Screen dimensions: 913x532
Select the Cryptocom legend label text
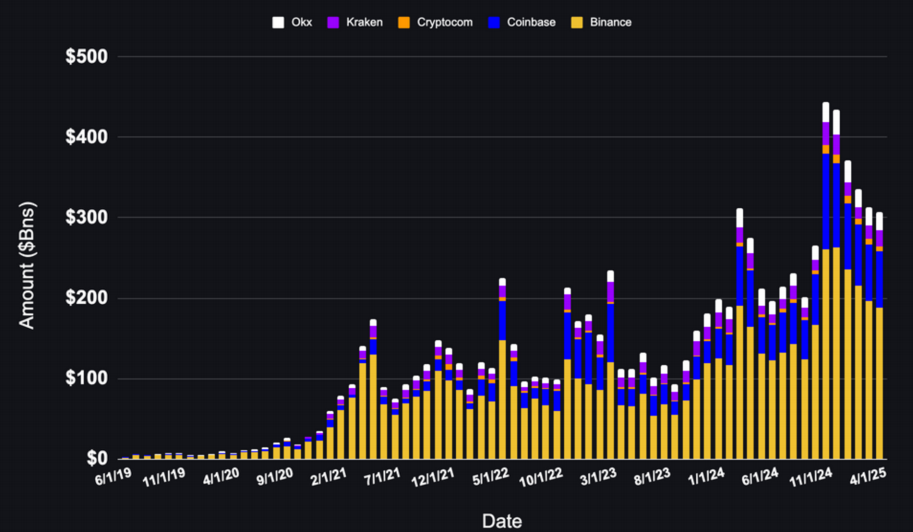444,22
